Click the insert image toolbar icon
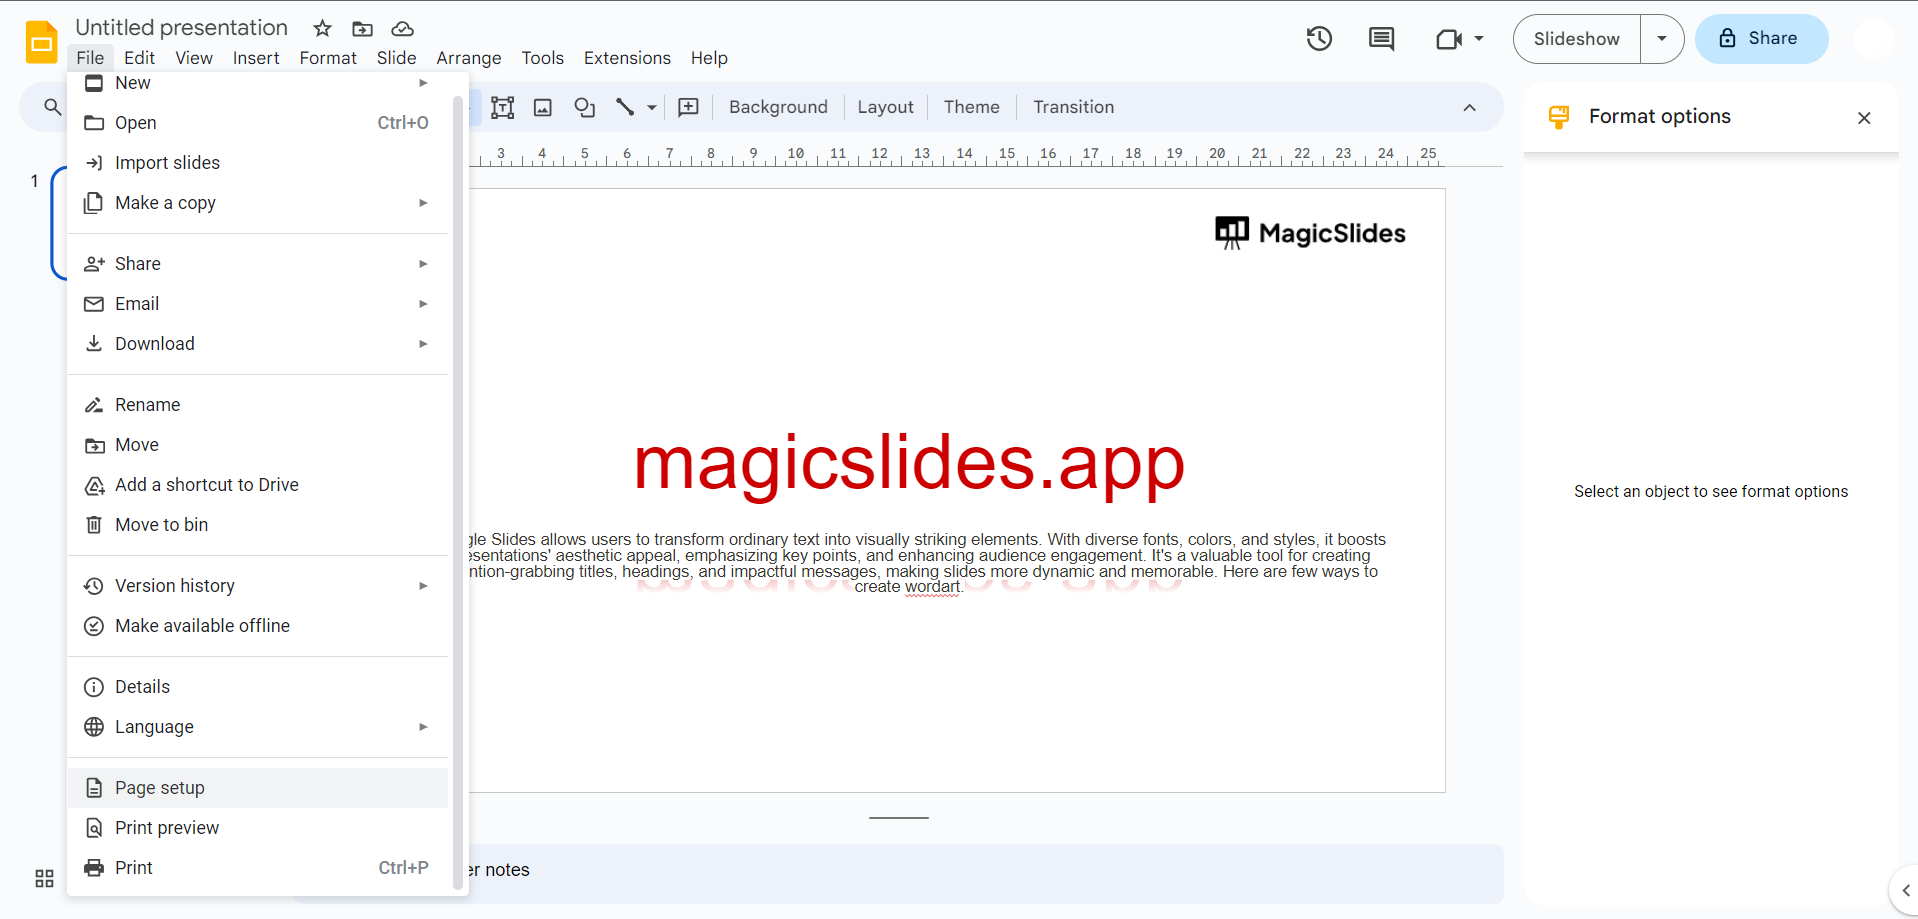This screenshot has width=1918, height=919. 543,107
